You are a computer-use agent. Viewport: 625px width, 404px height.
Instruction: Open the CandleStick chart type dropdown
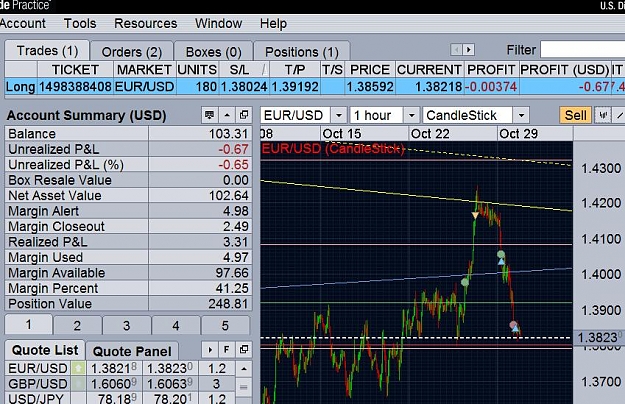click(x=521, y=116)
